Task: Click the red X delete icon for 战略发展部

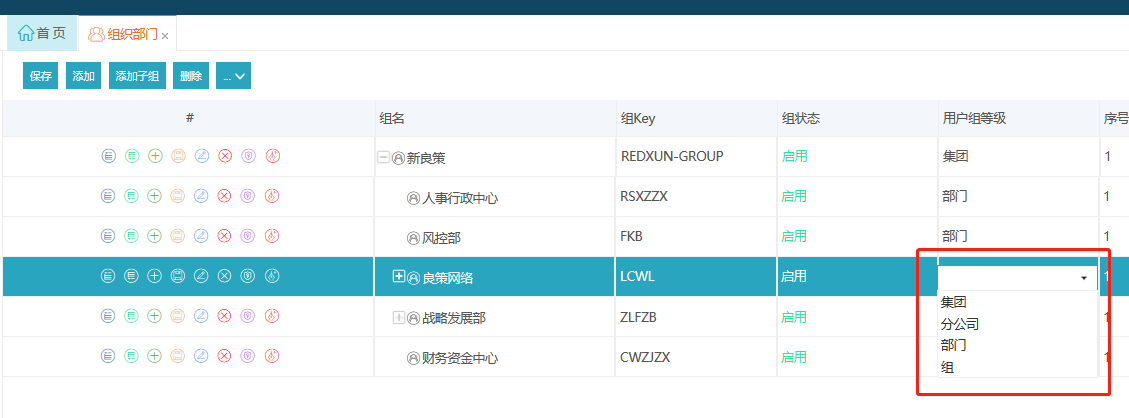Action: (225, 316)
